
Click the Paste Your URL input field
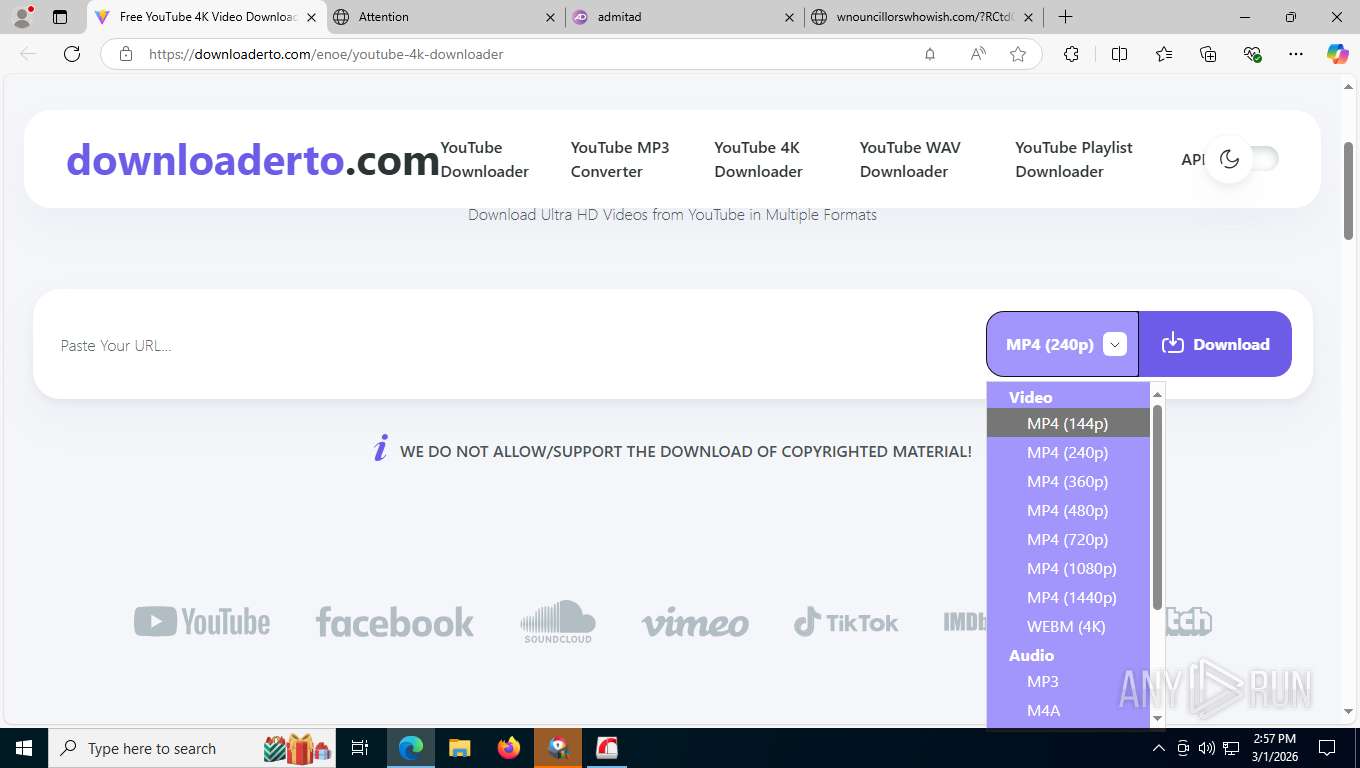tap(510, 345)
